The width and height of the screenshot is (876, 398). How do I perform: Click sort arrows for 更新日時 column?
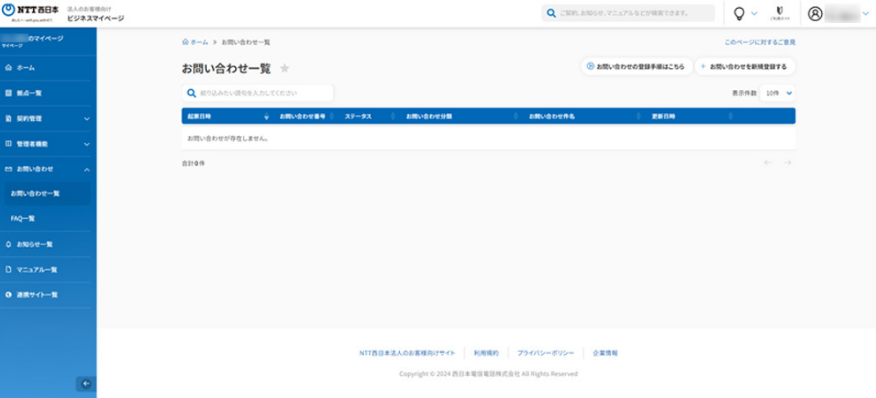[x=731, y=116]
